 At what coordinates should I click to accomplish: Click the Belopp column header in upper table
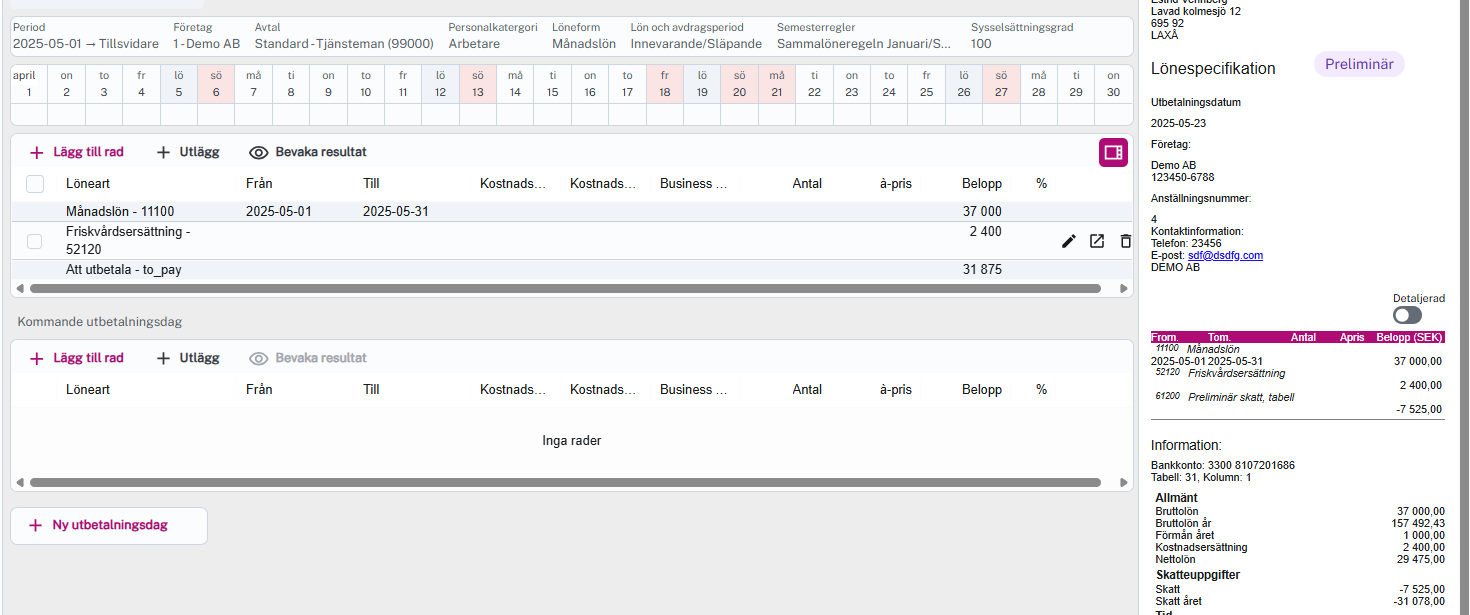(x=981, y=184)
